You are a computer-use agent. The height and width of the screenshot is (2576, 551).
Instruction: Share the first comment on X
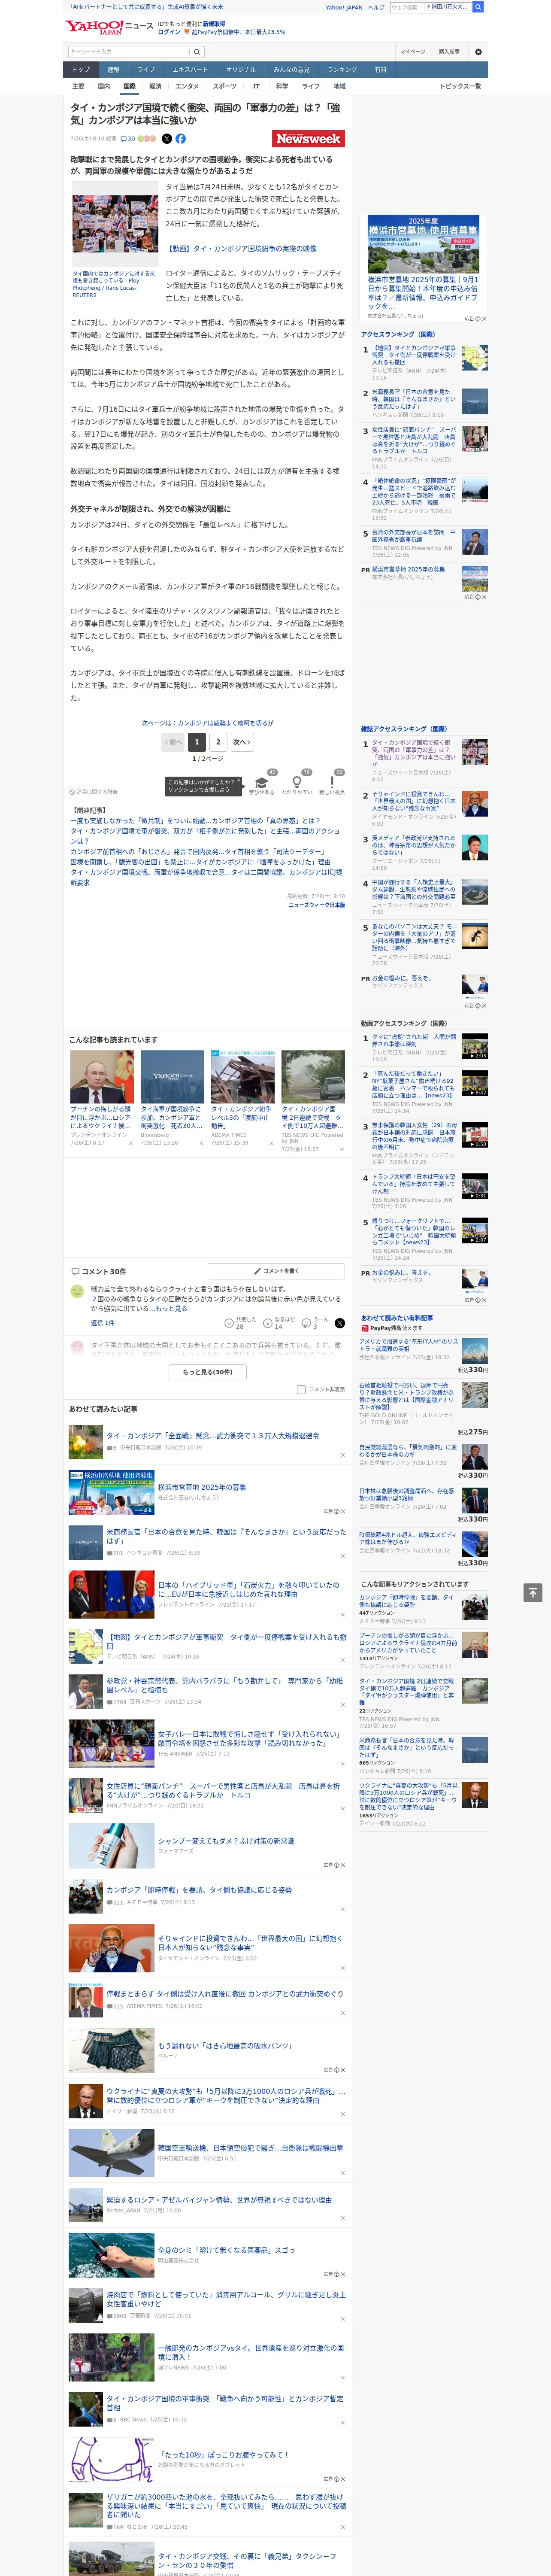coord(340,1323)
